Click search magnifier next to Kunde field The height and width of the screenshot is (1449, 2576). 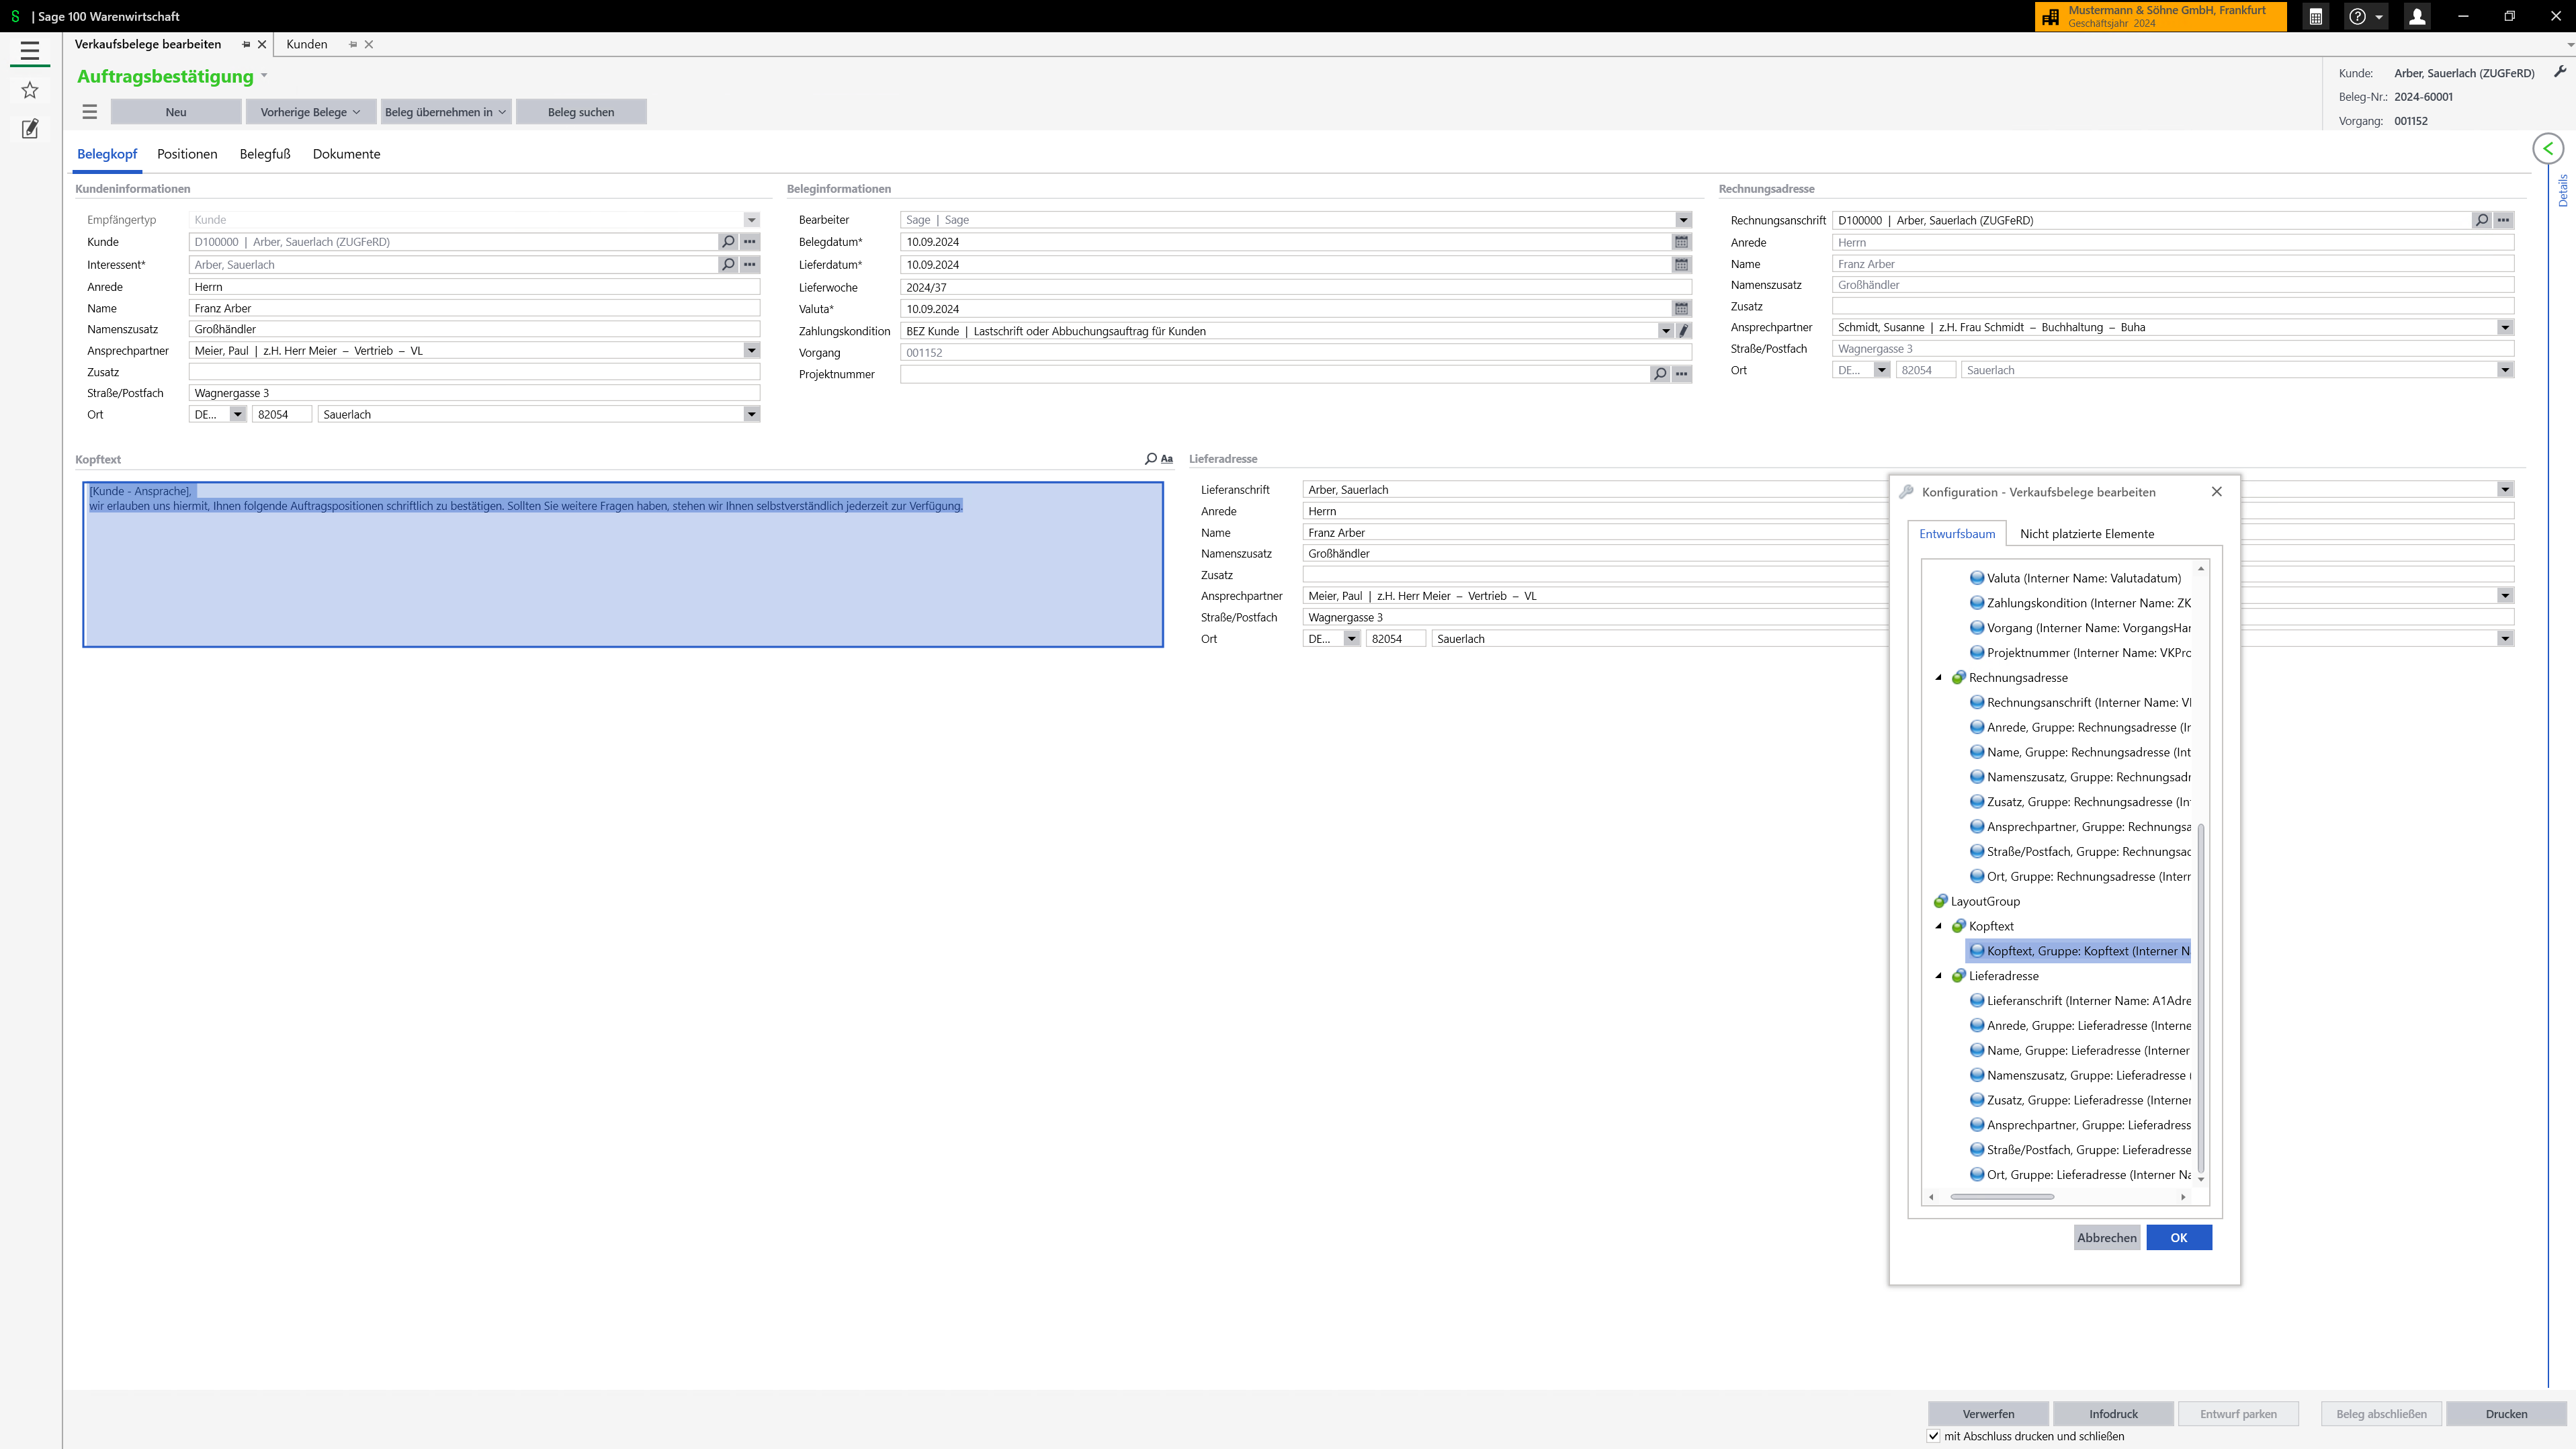coord(728,242)
